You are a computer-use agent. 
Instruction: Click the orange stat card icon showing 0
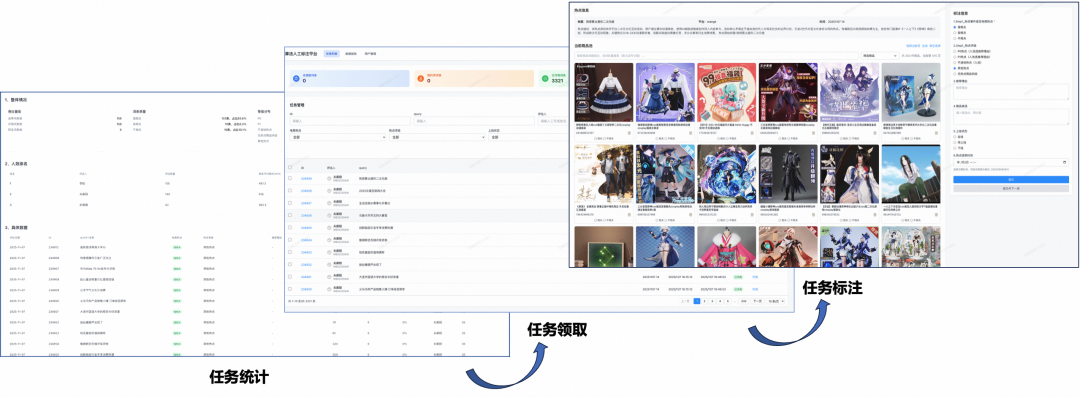click(x=420, y=79)
